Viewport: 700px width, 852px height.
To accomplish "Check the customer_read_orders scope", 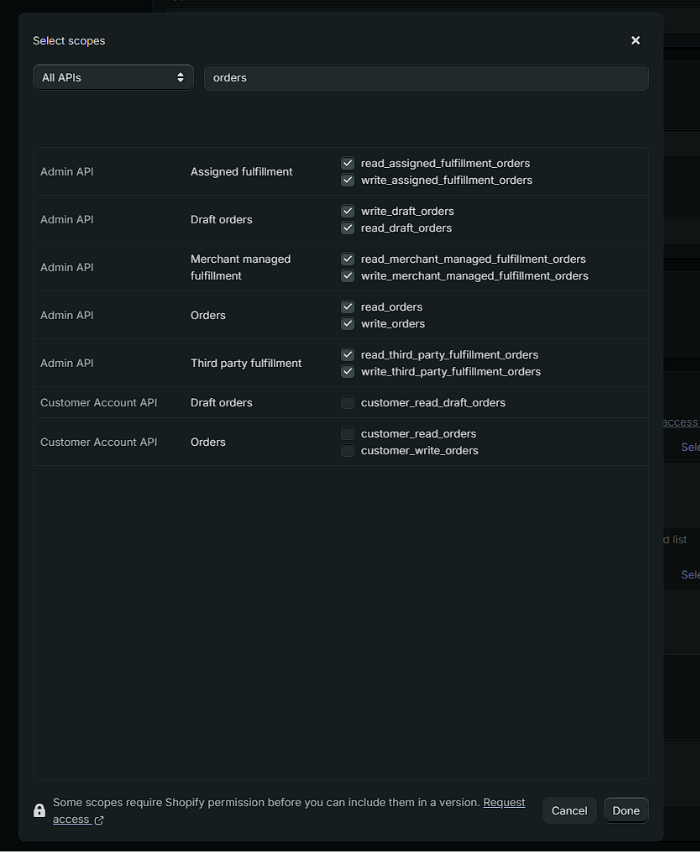I will tap(347, 433).
